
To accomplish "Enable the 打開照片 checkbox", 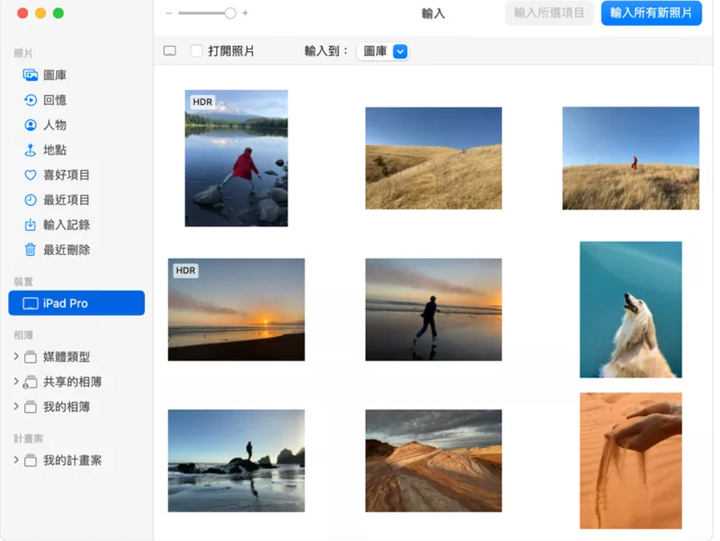I will pyautogui.click(x=197, y=51).
